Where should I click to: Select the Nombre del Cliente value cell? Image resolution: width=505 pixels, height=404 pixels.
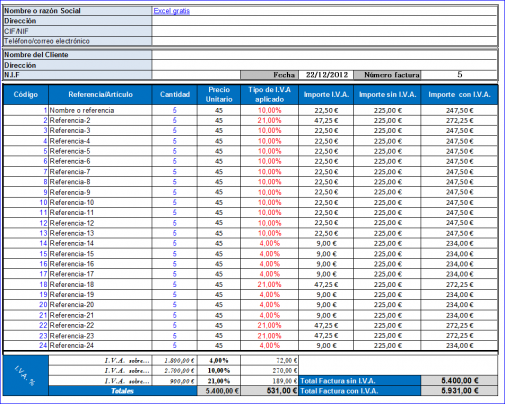[x=324, y=55]
